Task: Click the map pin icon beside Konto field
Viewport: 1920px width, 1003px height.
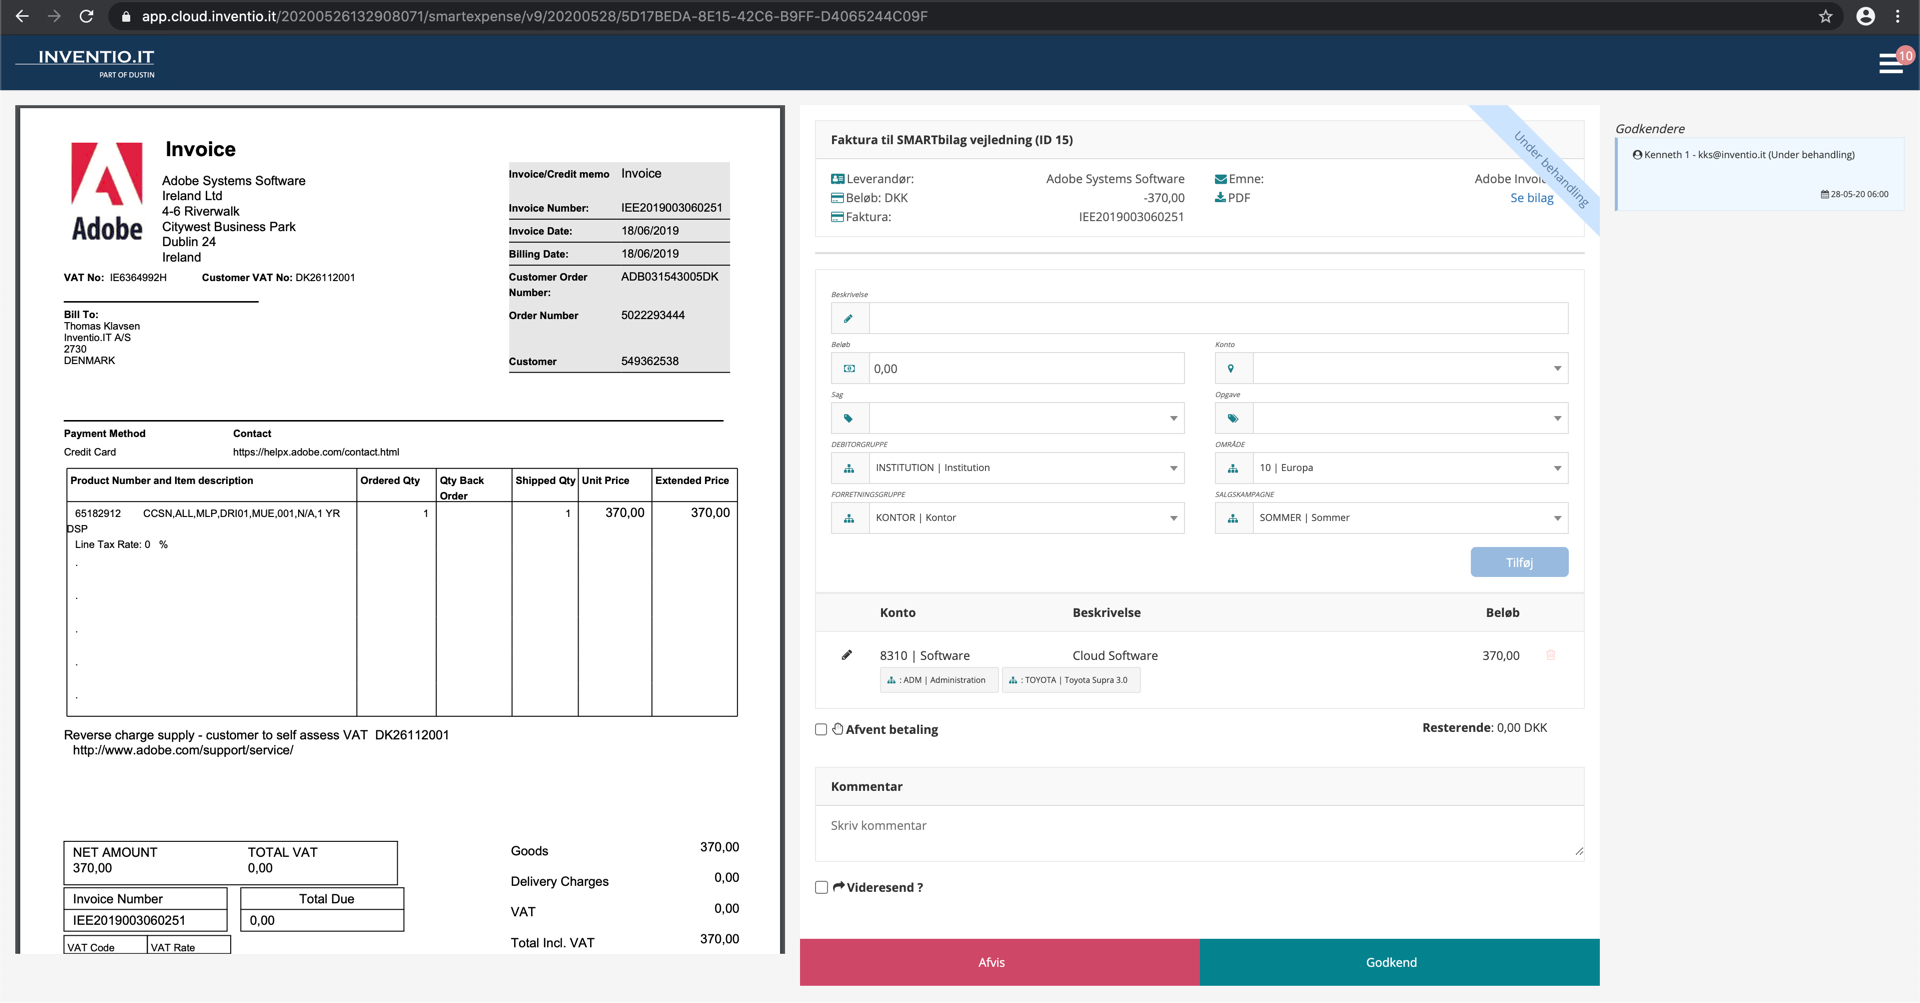Action: point(1233,368)
